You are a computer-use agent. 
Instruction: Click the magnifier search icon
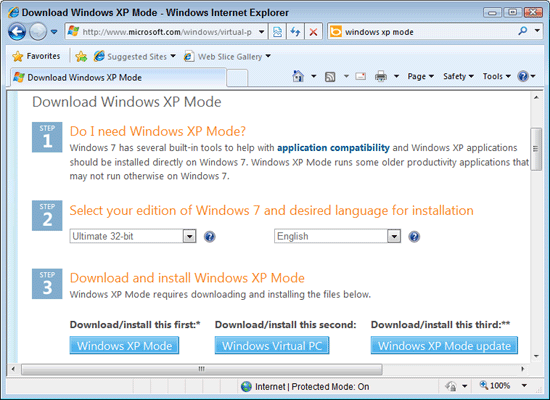pyautogui.click(x=523, y=31)
